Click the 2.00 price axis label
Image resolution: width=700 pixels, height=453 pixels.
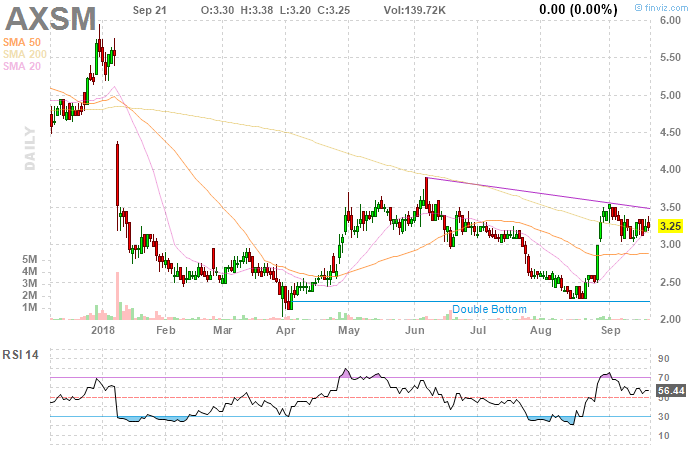670,319
